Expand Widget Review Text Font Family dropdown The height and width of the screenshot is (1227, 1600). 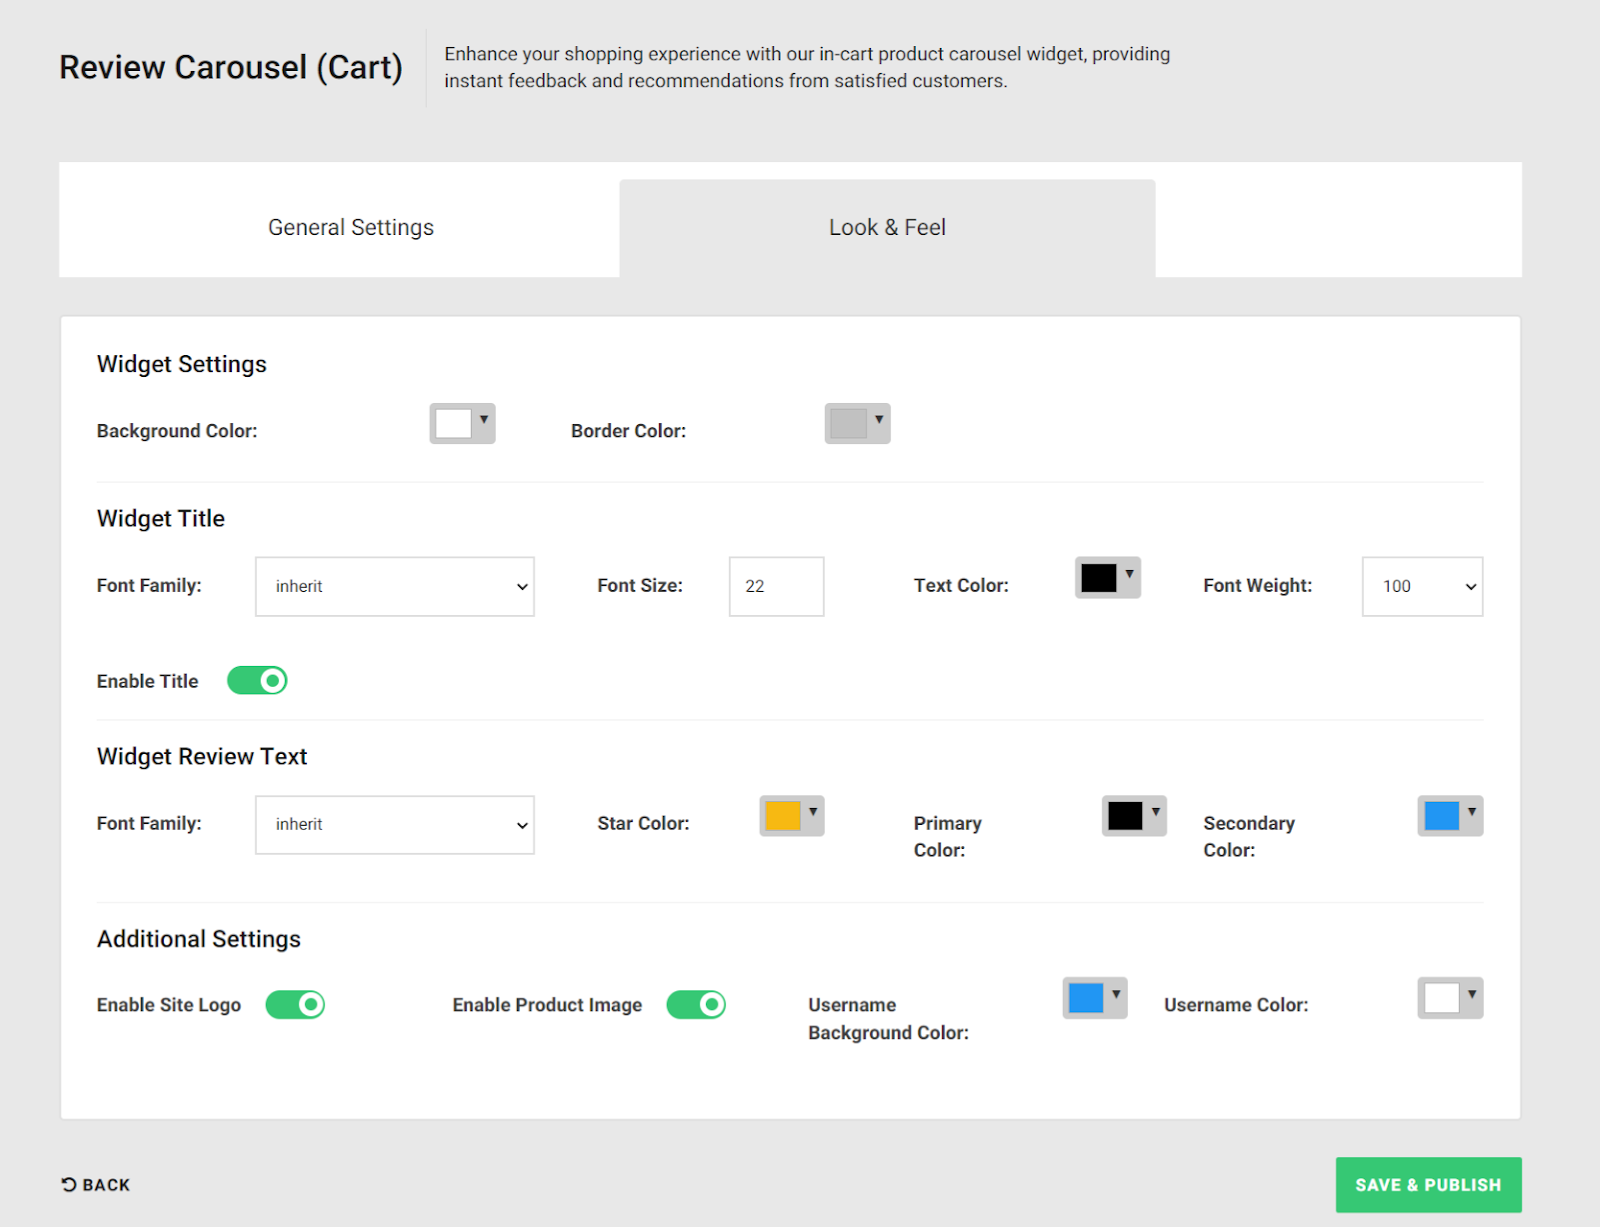tap(395, 825)
